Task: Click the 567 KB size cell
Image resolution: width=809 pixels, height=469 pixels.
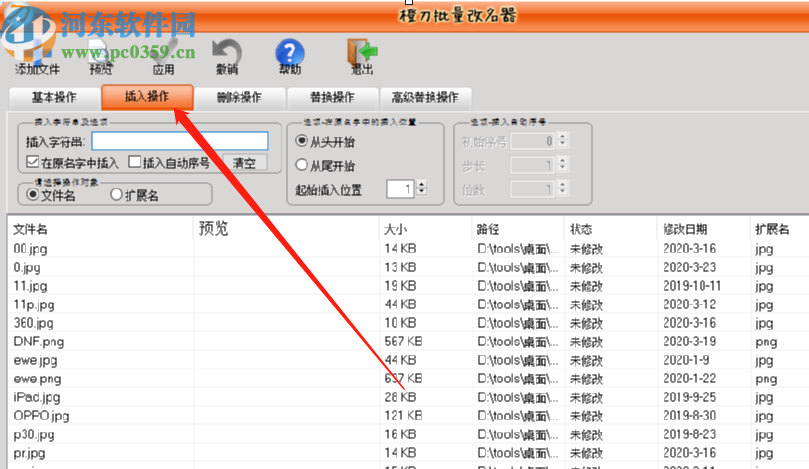Action: click(x=403, y=342)
